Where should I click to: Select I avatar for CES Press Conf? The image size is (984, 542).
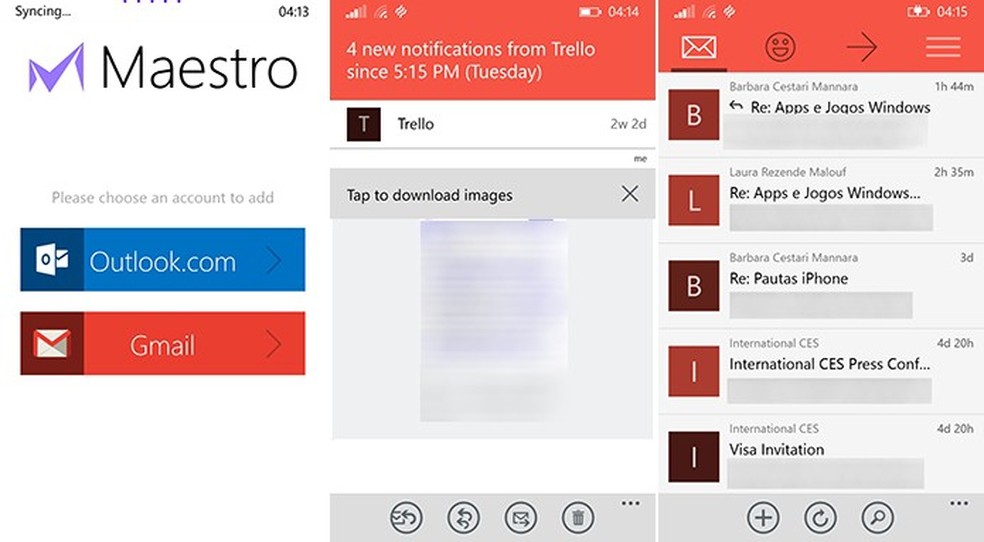[693, 371]
